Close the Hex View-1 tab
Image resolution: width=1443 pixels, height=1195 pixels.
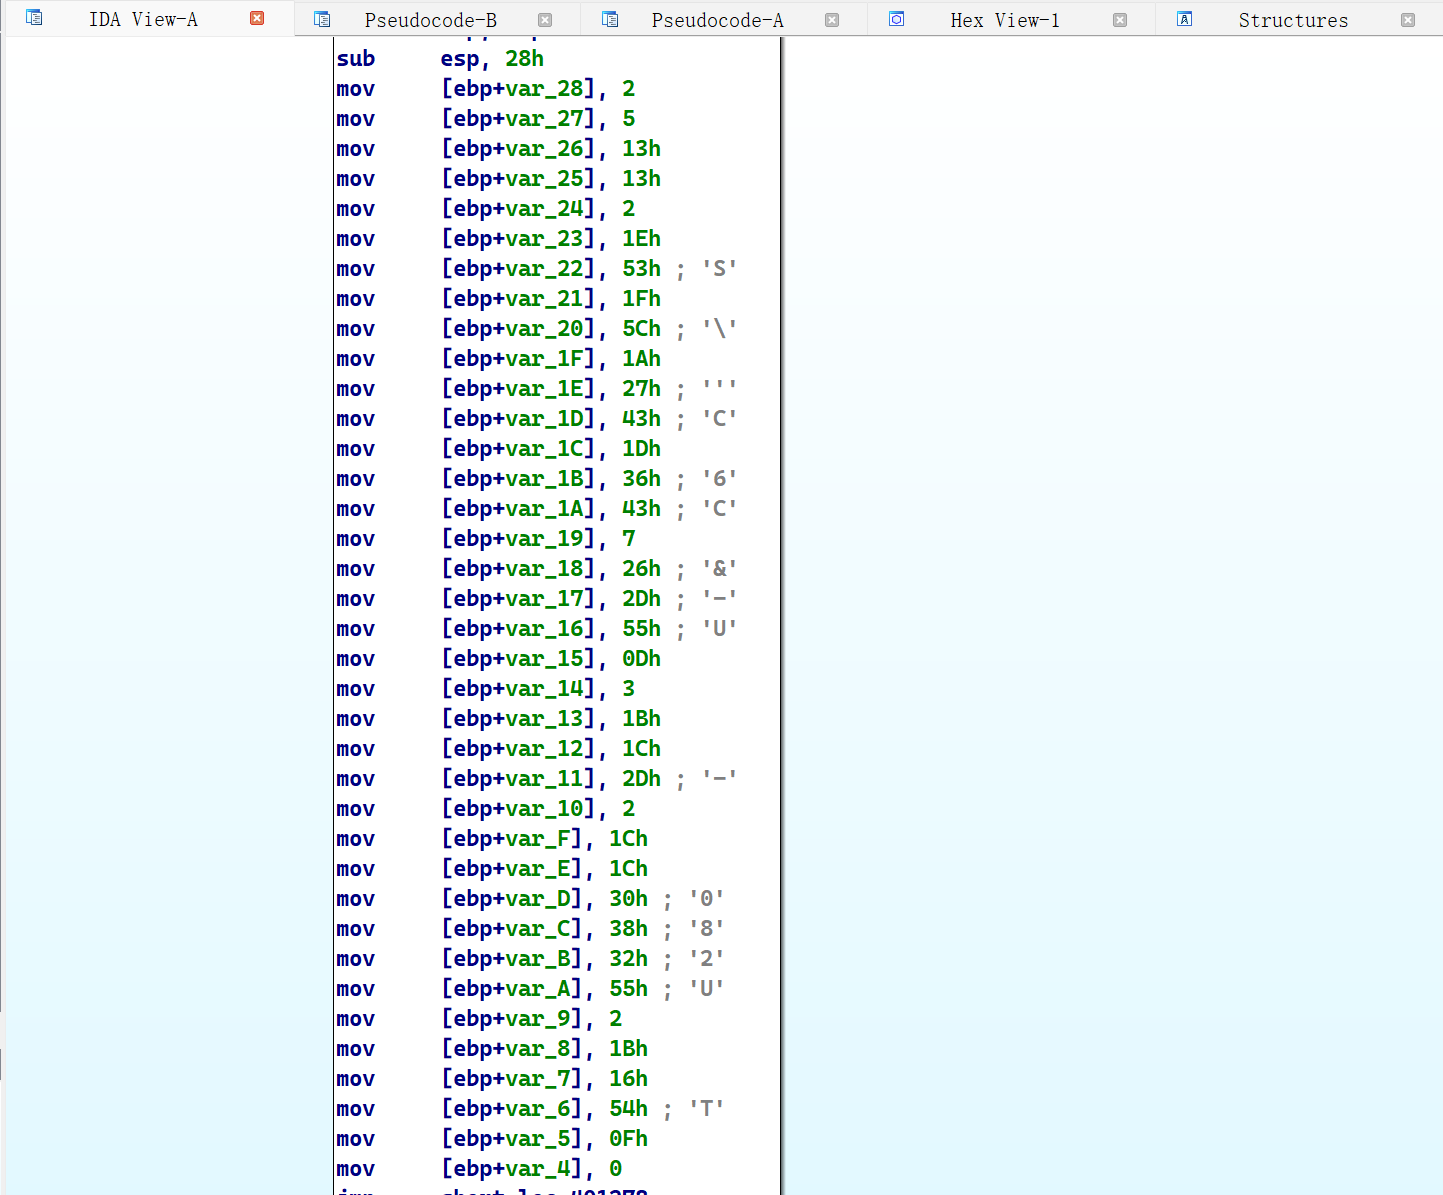coord(1118,19)
